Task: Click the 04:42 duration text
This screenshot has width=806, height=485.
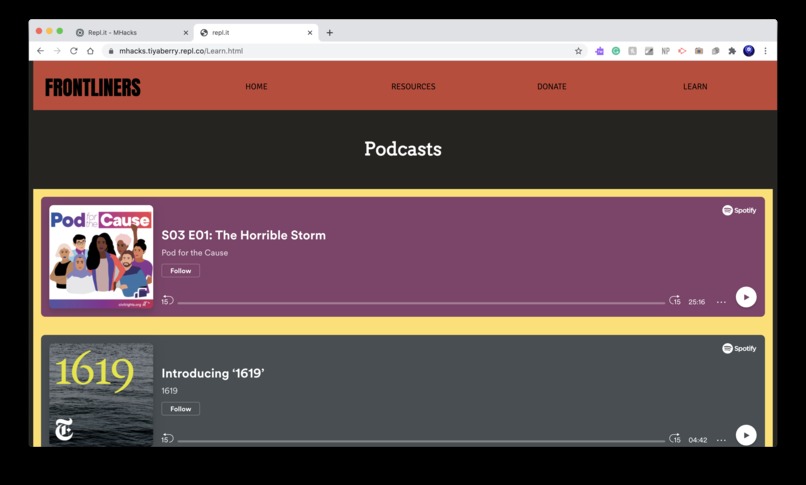Action: click(x=698, y=440)
